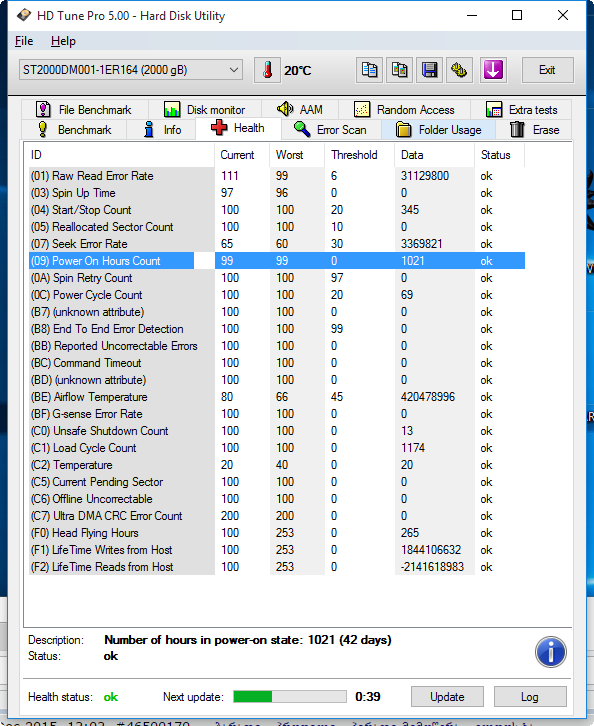This screenshot has height=726, width=594.
Task: Open the Help menu
Action: 63,41
